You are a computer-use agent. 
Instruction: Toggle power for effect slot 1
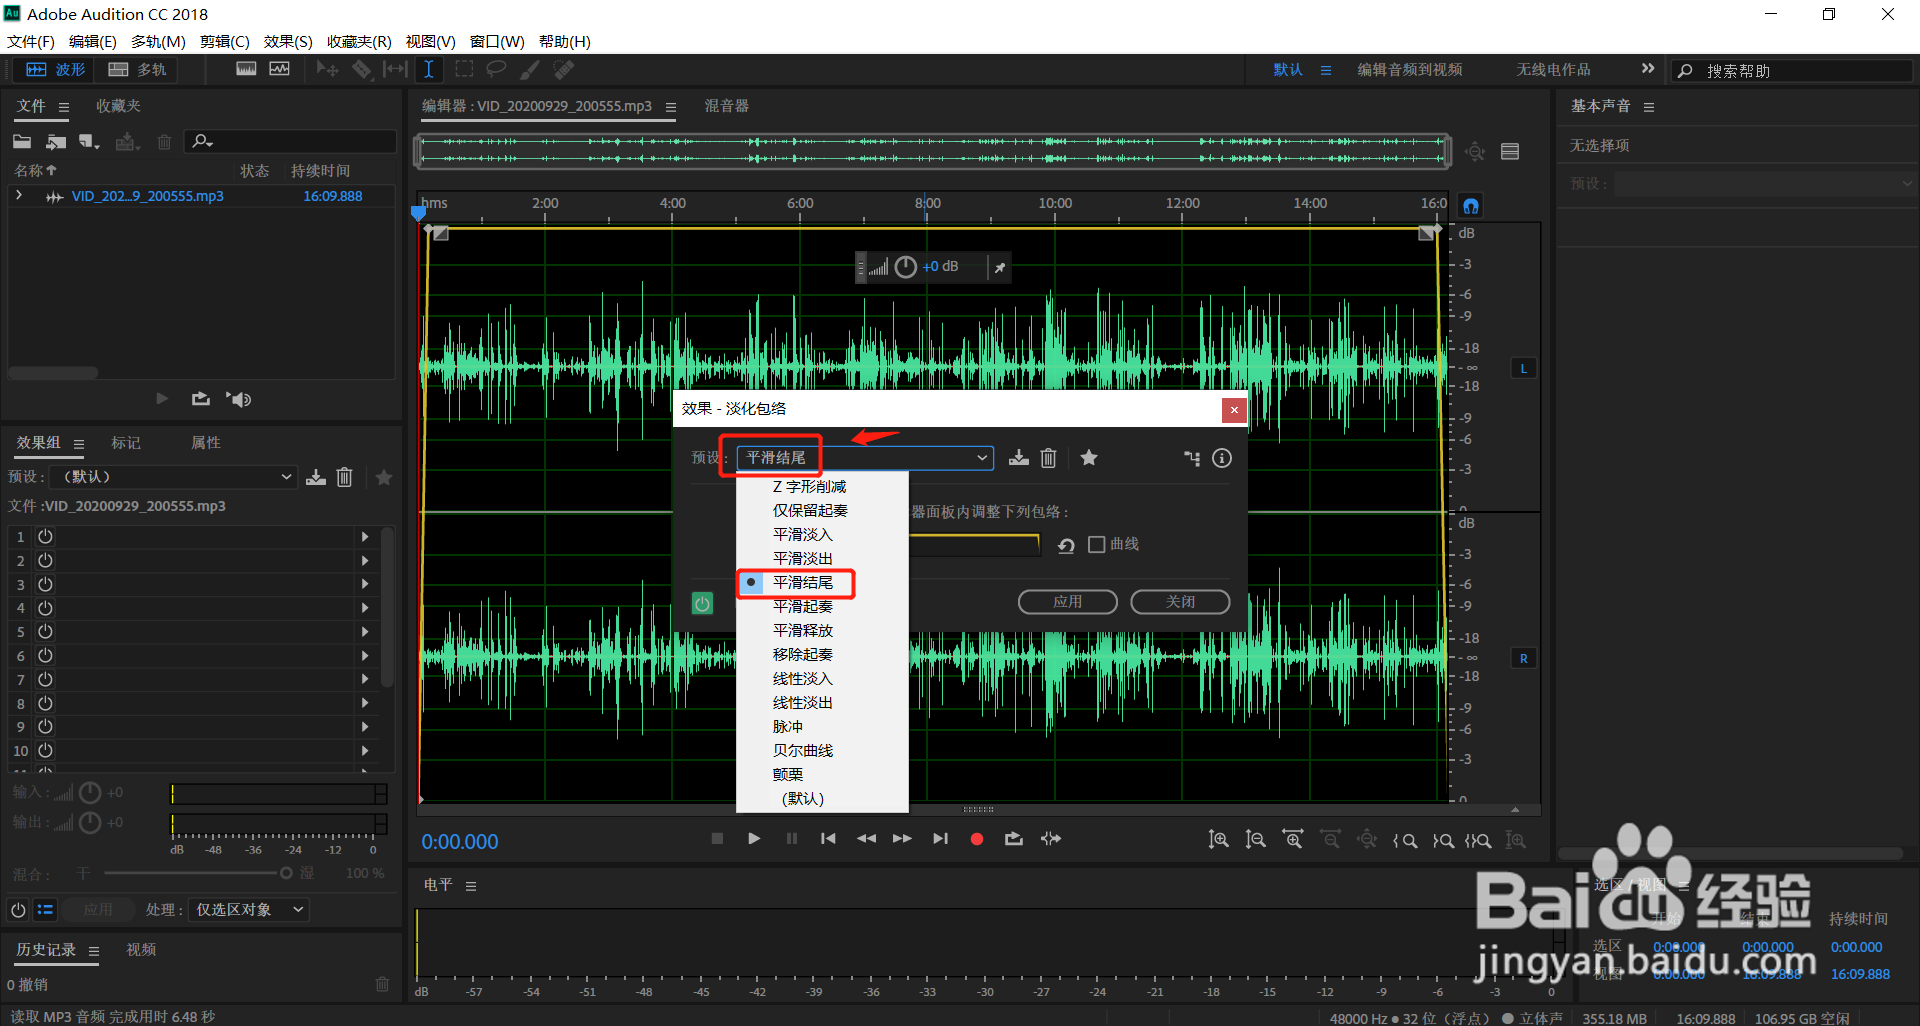tap(45, 537)
